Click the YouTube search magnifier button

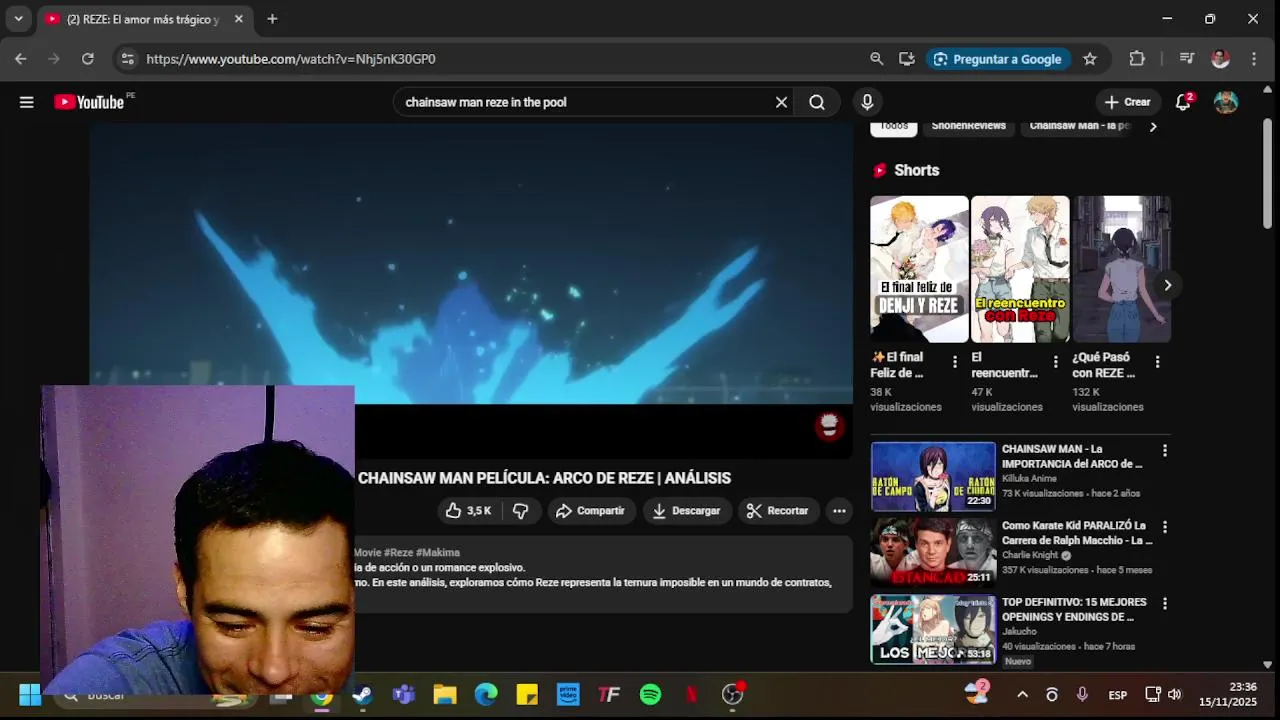[x=817, y=102]
